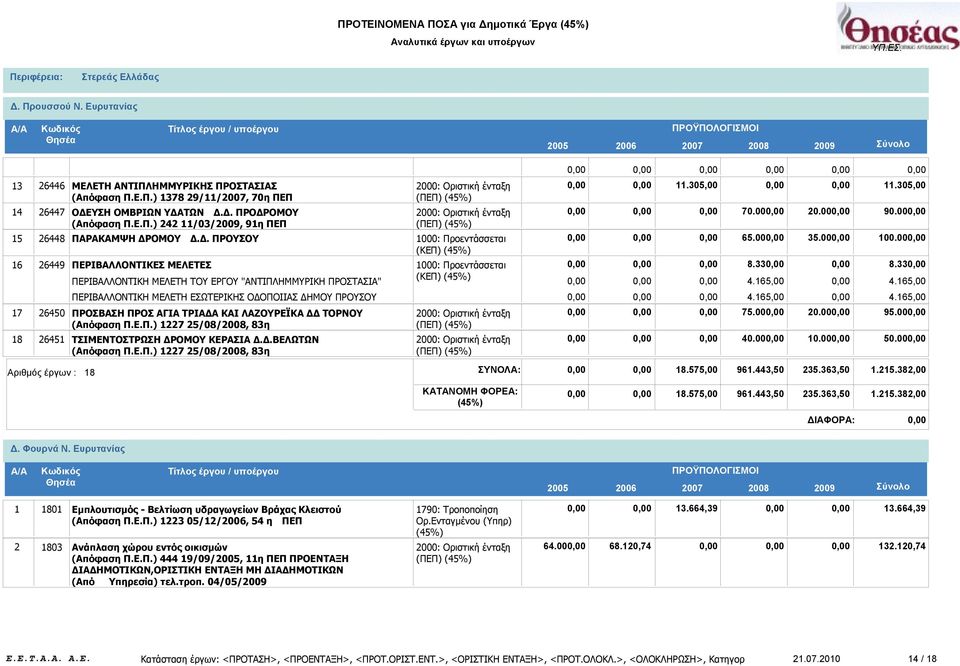Select title 'ΤΣΙΜΕΝΤΟΣΤΡΩΣΗ ΔΡΟΜΟΥ ΚΕΡΑΣΙΑ Δ.Δ.ΒΕΛΩΤΩΝ'

tap(195, 339)
